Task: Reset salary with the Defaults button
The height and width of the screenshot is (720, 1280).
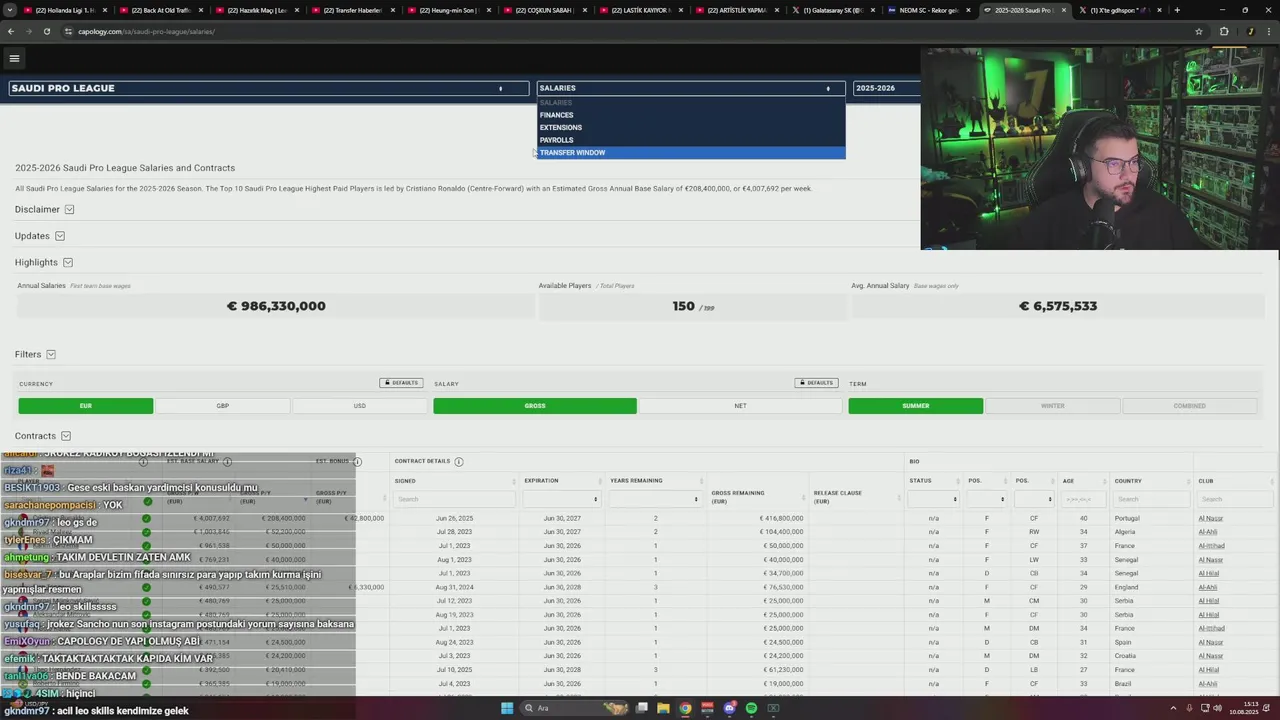Action: (x=816, y=383)
